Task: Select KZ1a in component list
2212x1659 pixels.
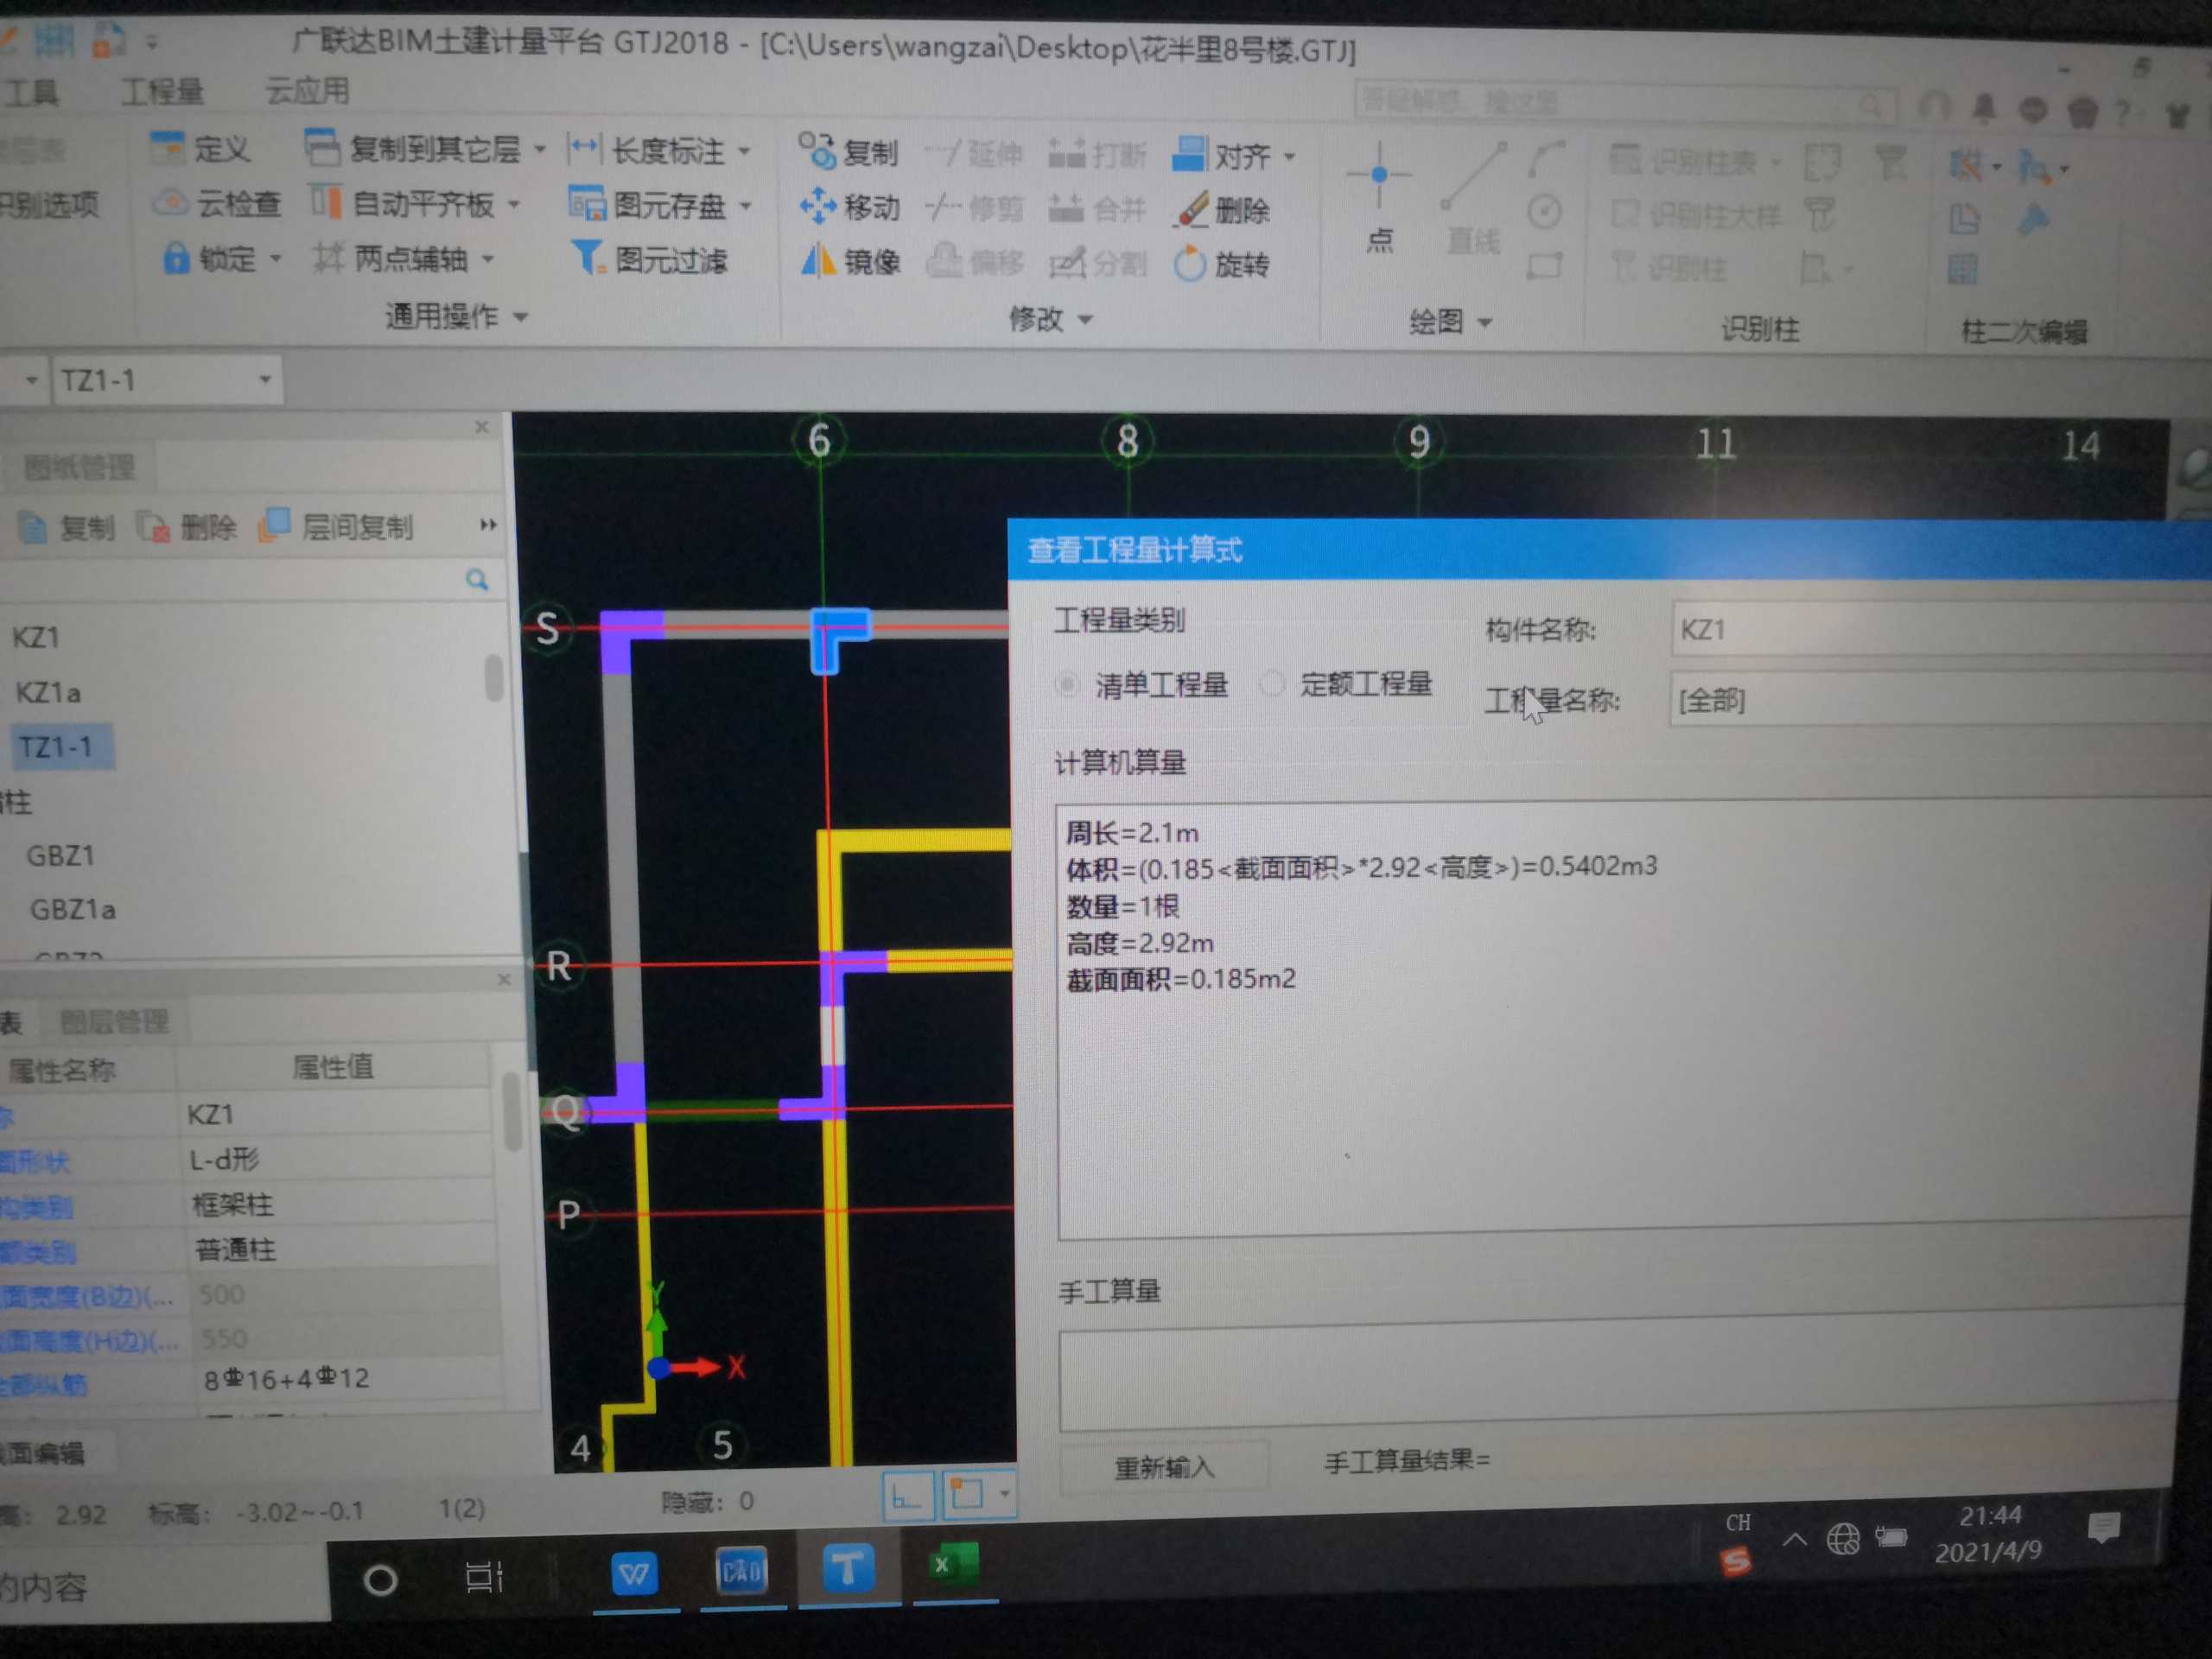Action: pyautogui.click(x=48, y=692)
